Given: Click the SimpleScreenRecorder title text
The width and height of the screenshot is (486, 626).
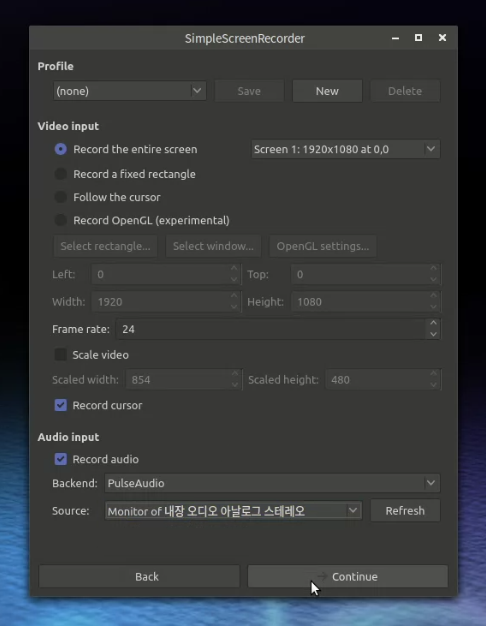Looking at the screenshot, I should click(x=245, y=39).
